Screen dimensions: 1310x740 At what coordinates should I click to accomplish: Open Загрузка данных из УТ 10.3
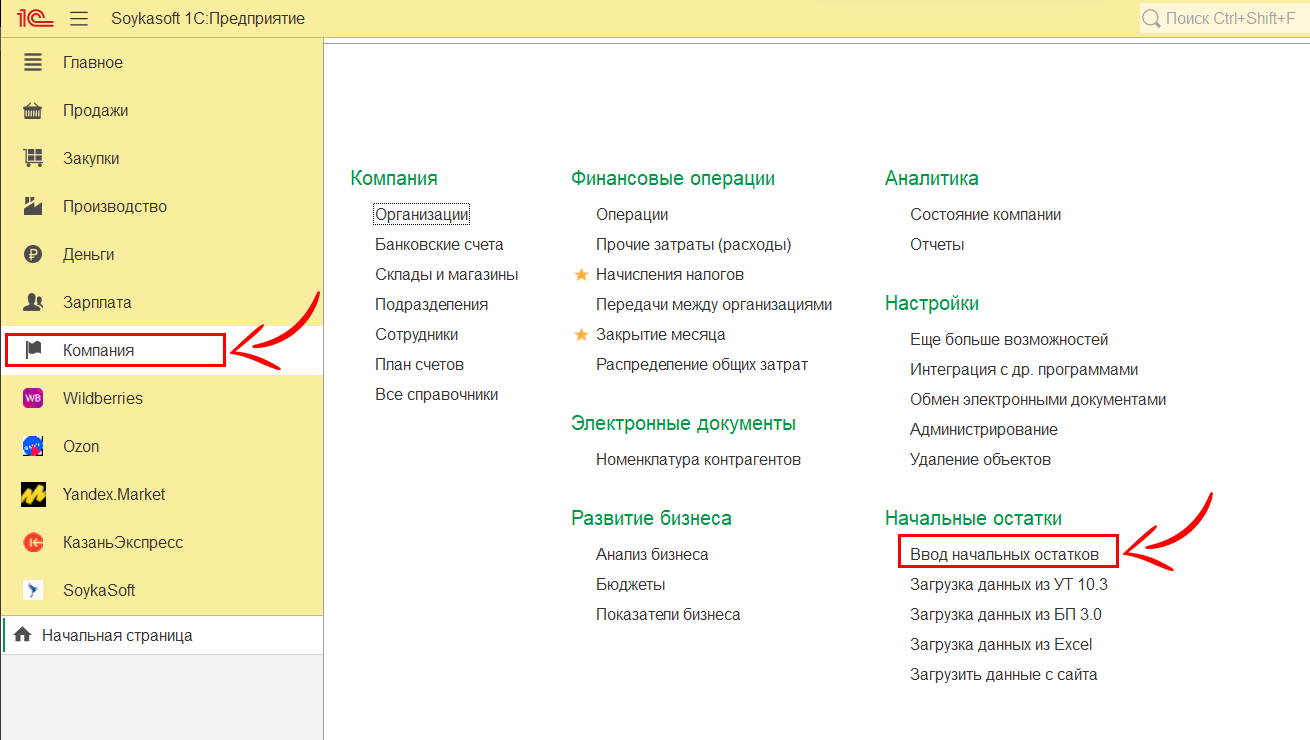1009,584
